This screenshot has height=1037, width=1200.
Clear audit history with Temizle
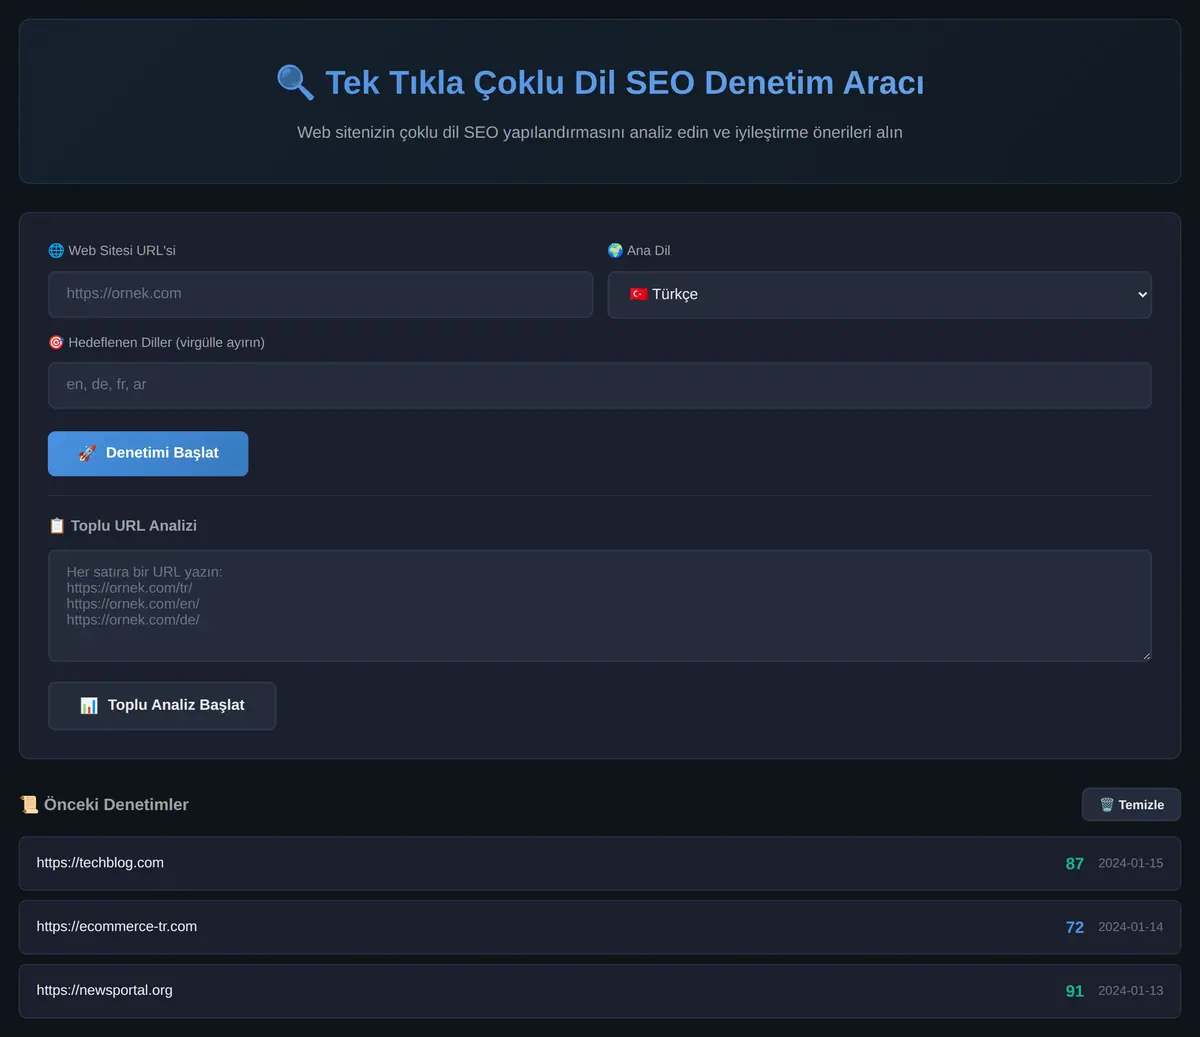(x=1131, y=805)
